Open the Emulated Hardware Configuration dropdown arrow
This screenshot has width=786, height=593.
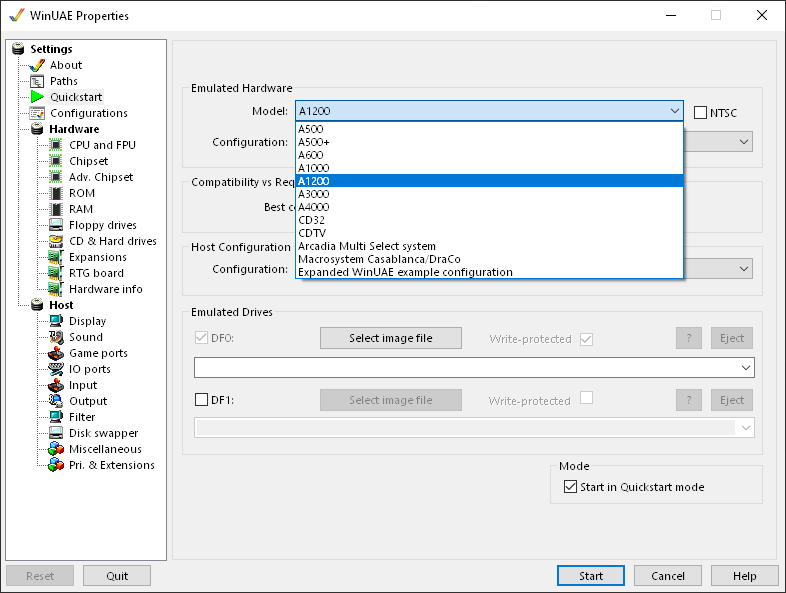pos(744,142)
